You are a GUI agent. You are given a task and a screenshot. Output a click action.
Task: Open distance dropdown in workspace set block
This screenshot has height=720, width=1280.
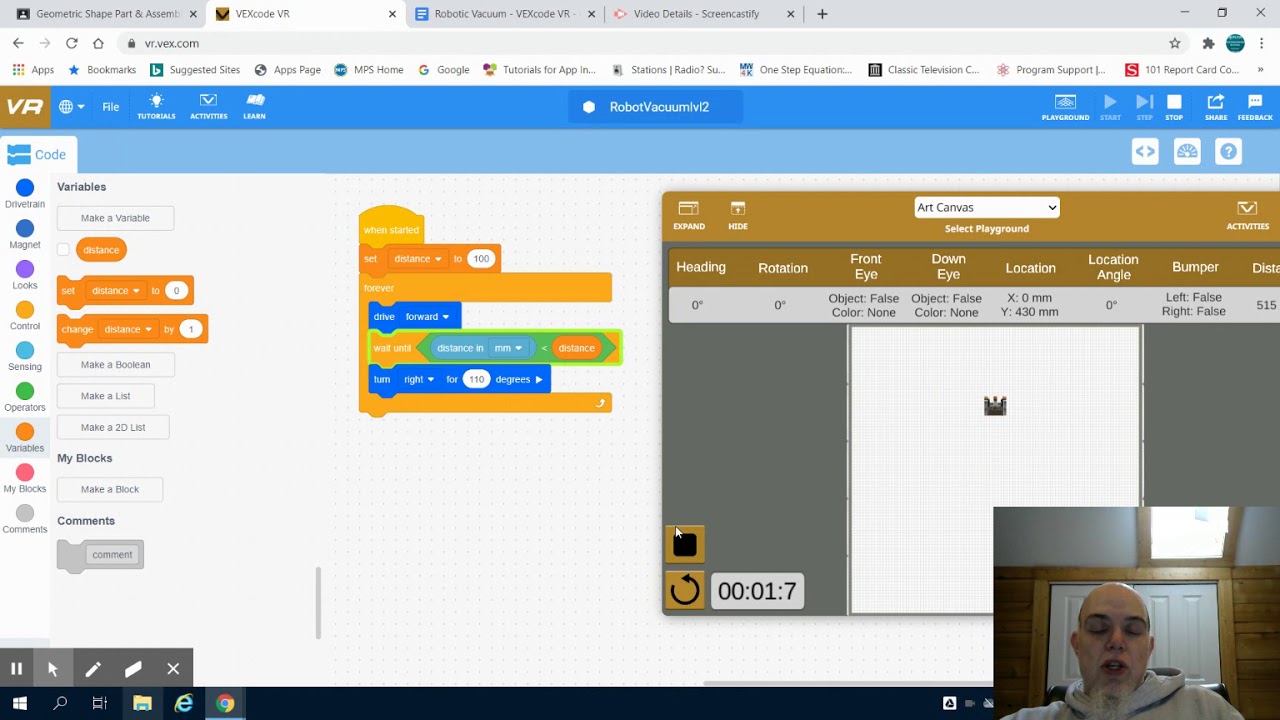pyautogui.click(x=418, y=259)
